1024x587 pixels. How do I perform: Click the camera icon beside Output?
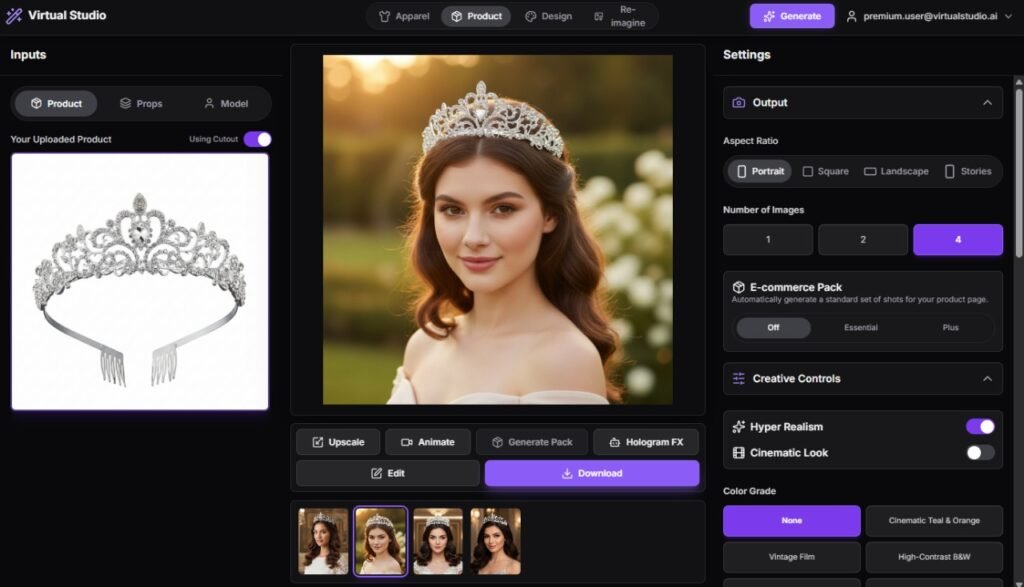[x=739, y=103]
